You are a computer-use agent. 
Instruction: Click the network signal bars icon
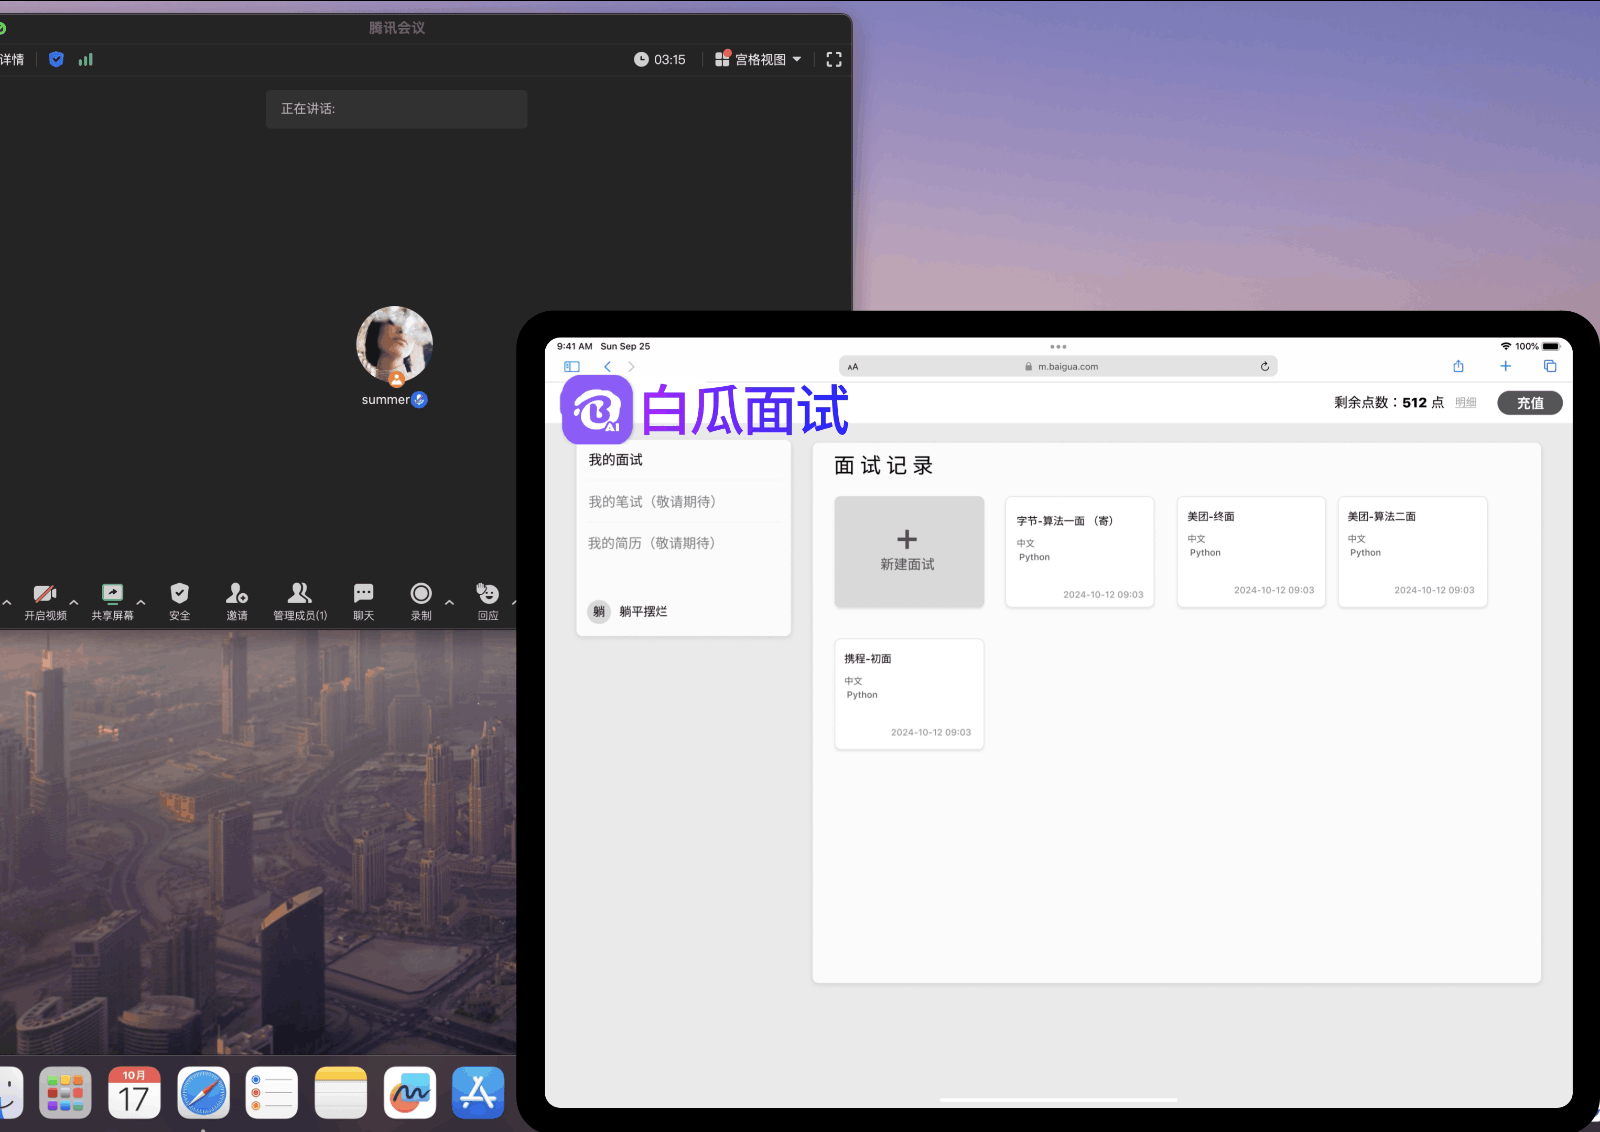click(x=86, y=59)
